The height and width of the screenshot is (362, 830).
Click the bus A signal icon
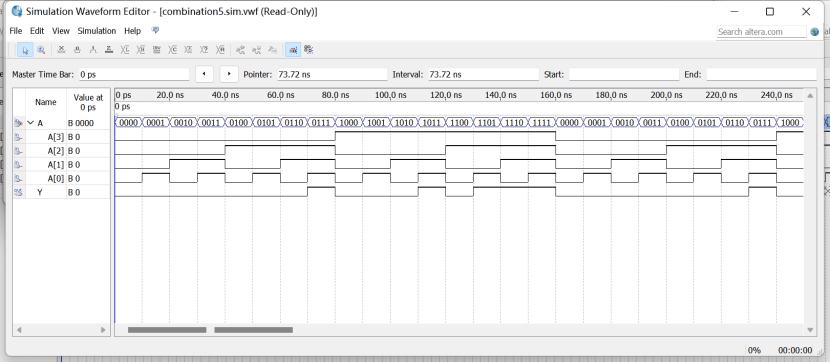18,123
